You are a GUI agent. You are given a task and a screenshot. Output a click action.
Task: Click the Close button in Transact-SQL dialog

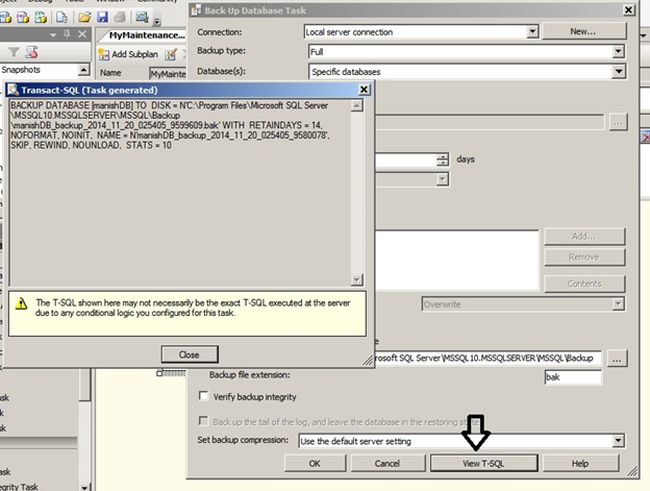coord(189,355)
